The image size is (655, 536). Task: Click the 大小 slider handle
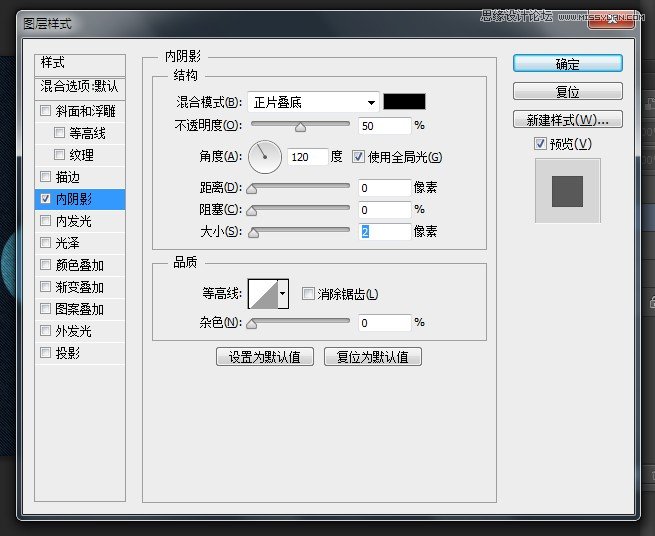tap(253, 233)
